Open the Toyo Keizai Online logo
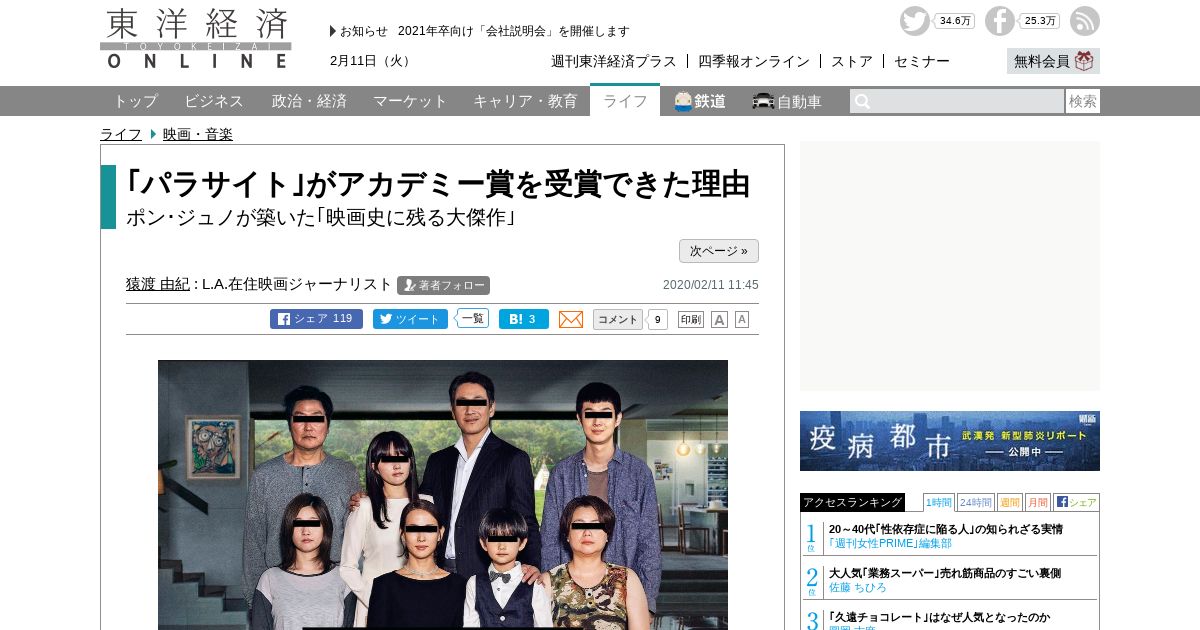The height and width of the screenshot is (630, 1200). click(x=196, y=38)
